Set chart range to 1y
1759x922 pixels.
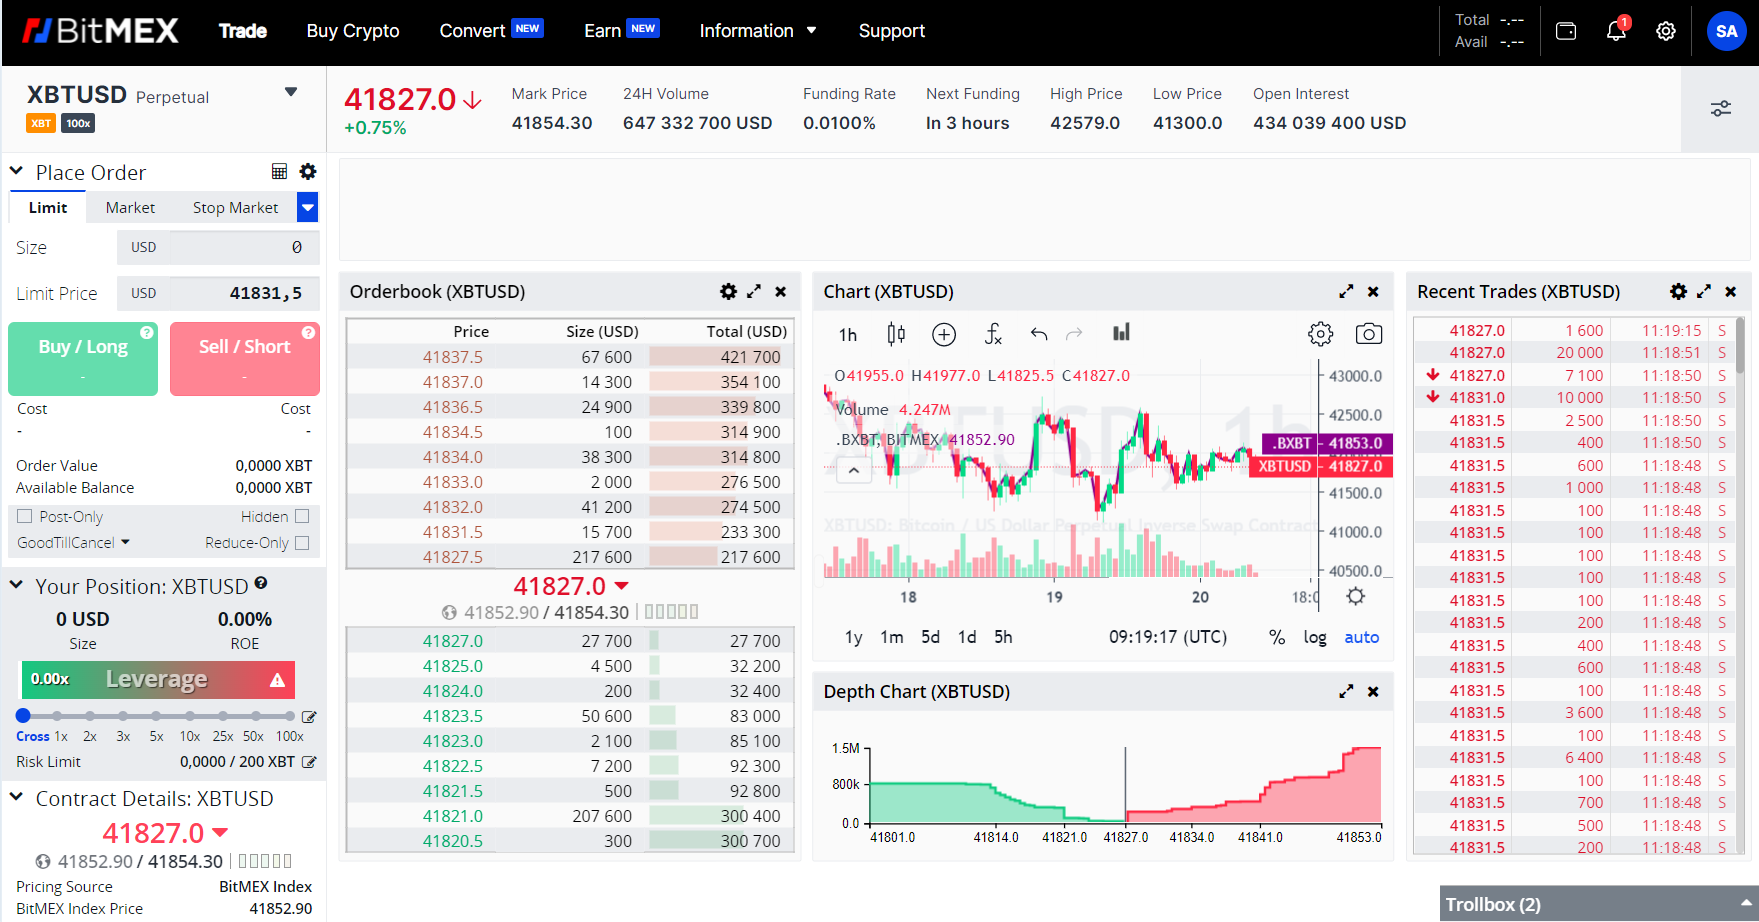[854, 637]
